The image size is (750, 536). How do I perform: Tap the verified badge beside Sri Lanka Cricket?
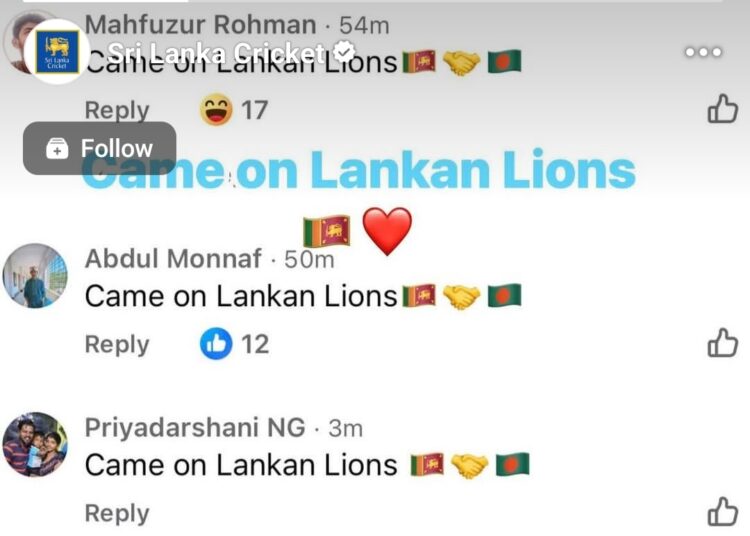pos(344,52)
